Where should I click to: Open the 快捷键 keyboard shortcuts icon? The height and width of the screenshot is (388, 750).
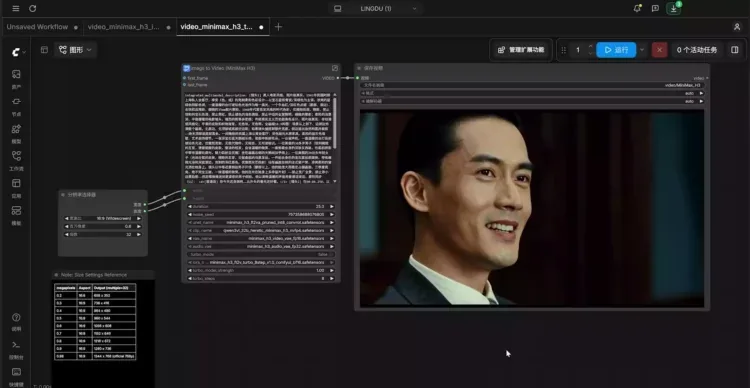16,377
